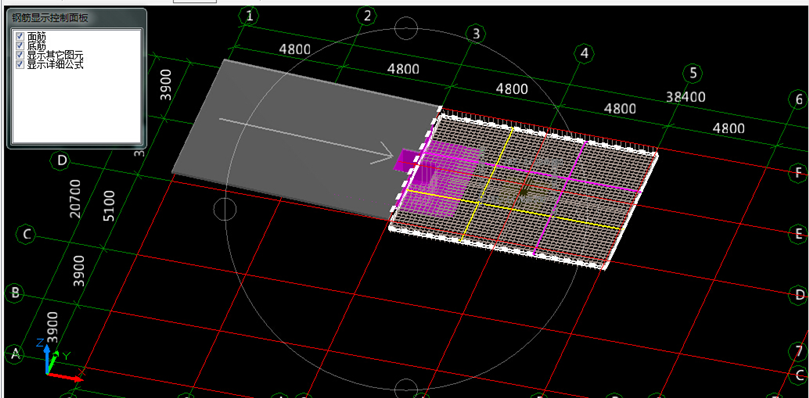
Task: Click the 38400 total dimension label
Action: click(686, 97)
